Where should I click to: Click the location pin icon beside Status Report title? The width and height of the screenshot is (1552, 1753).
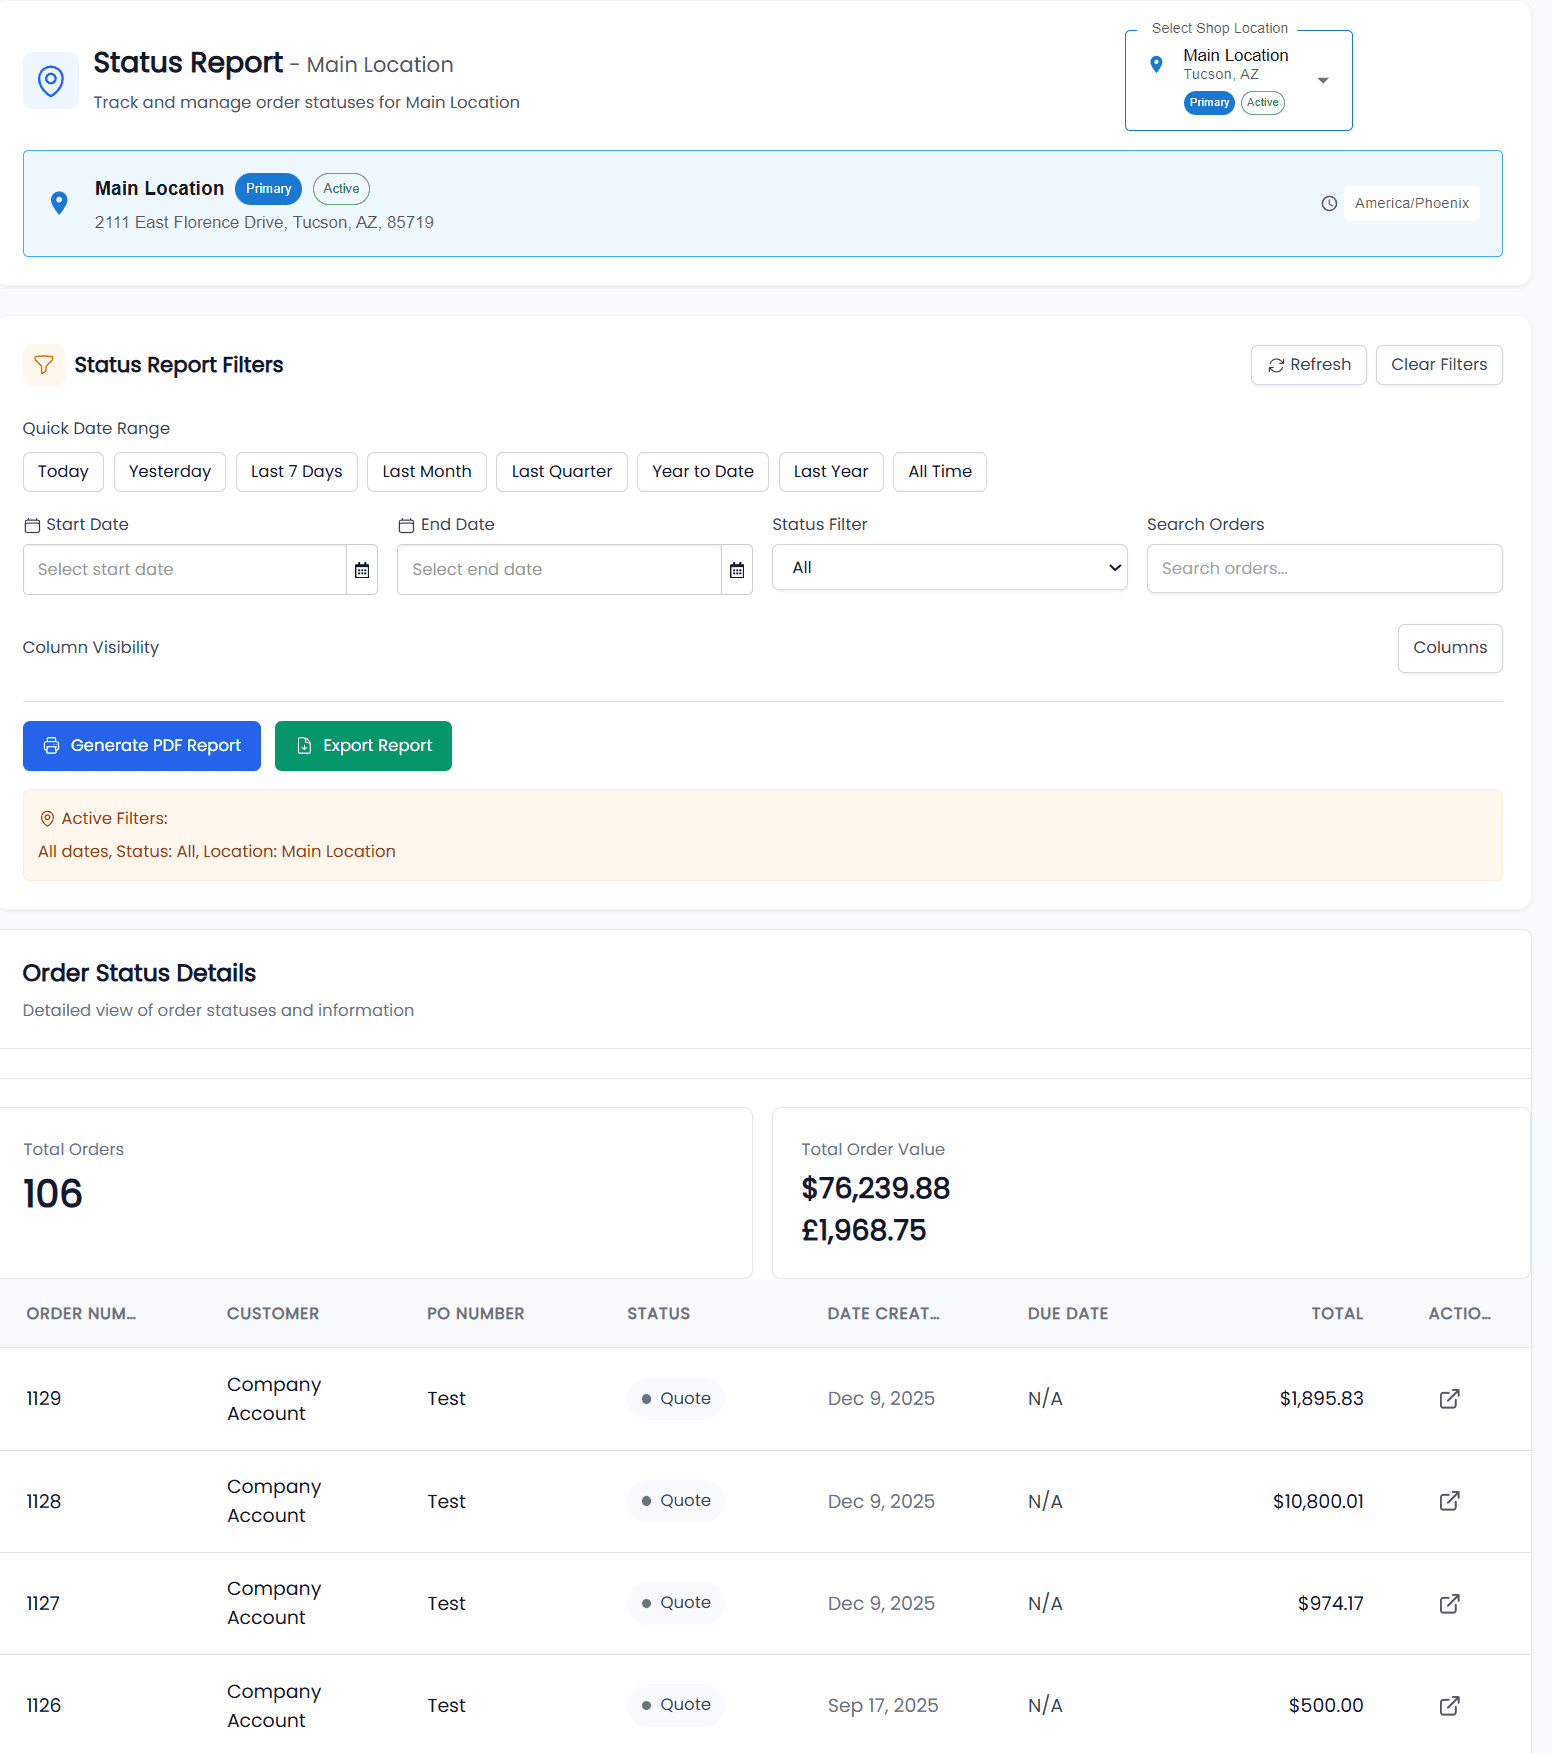point(51,80)
